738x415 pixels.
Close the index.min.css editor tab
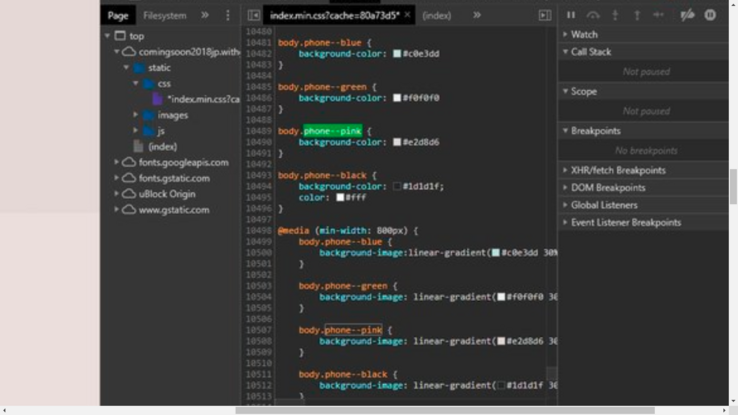click(408, 15)
